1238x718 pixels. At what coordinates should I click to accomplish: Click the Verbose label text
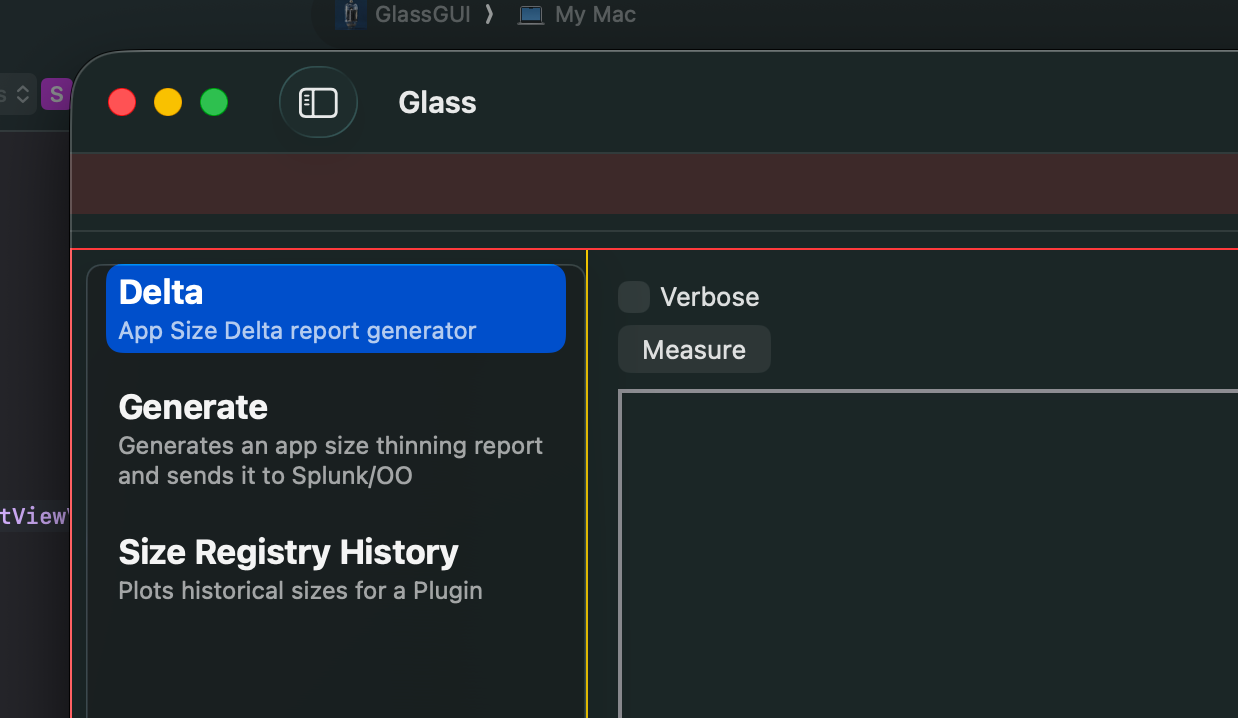coord(709,297)
